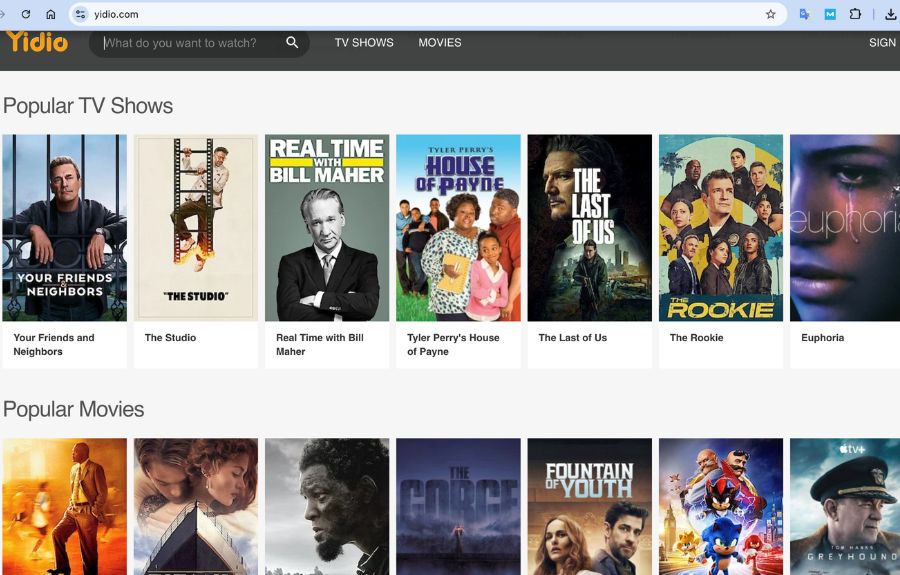
Task: Click 'Tyler Perry's House of Payne' title
Action: click(453, 344)
